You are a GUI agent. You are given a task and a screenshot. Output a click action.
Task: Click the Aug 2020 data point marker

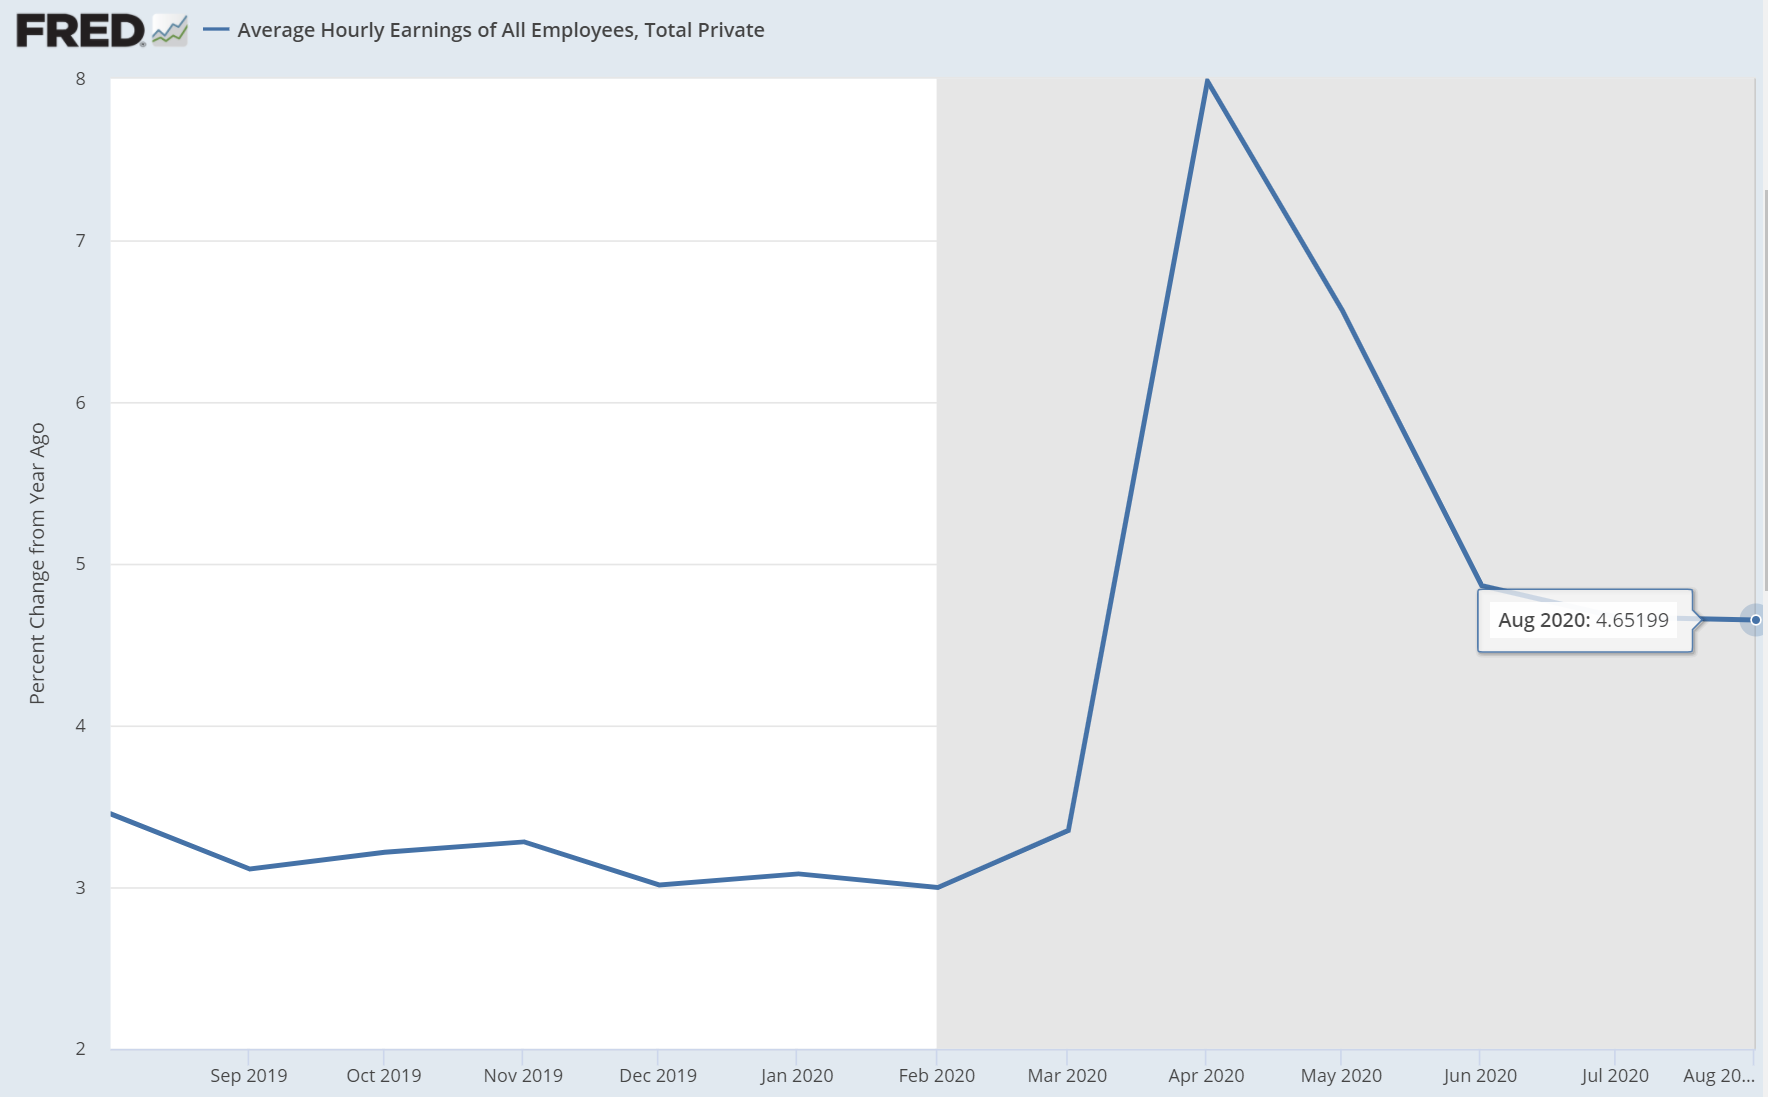pyautogui.click(x=1755, y=620)
